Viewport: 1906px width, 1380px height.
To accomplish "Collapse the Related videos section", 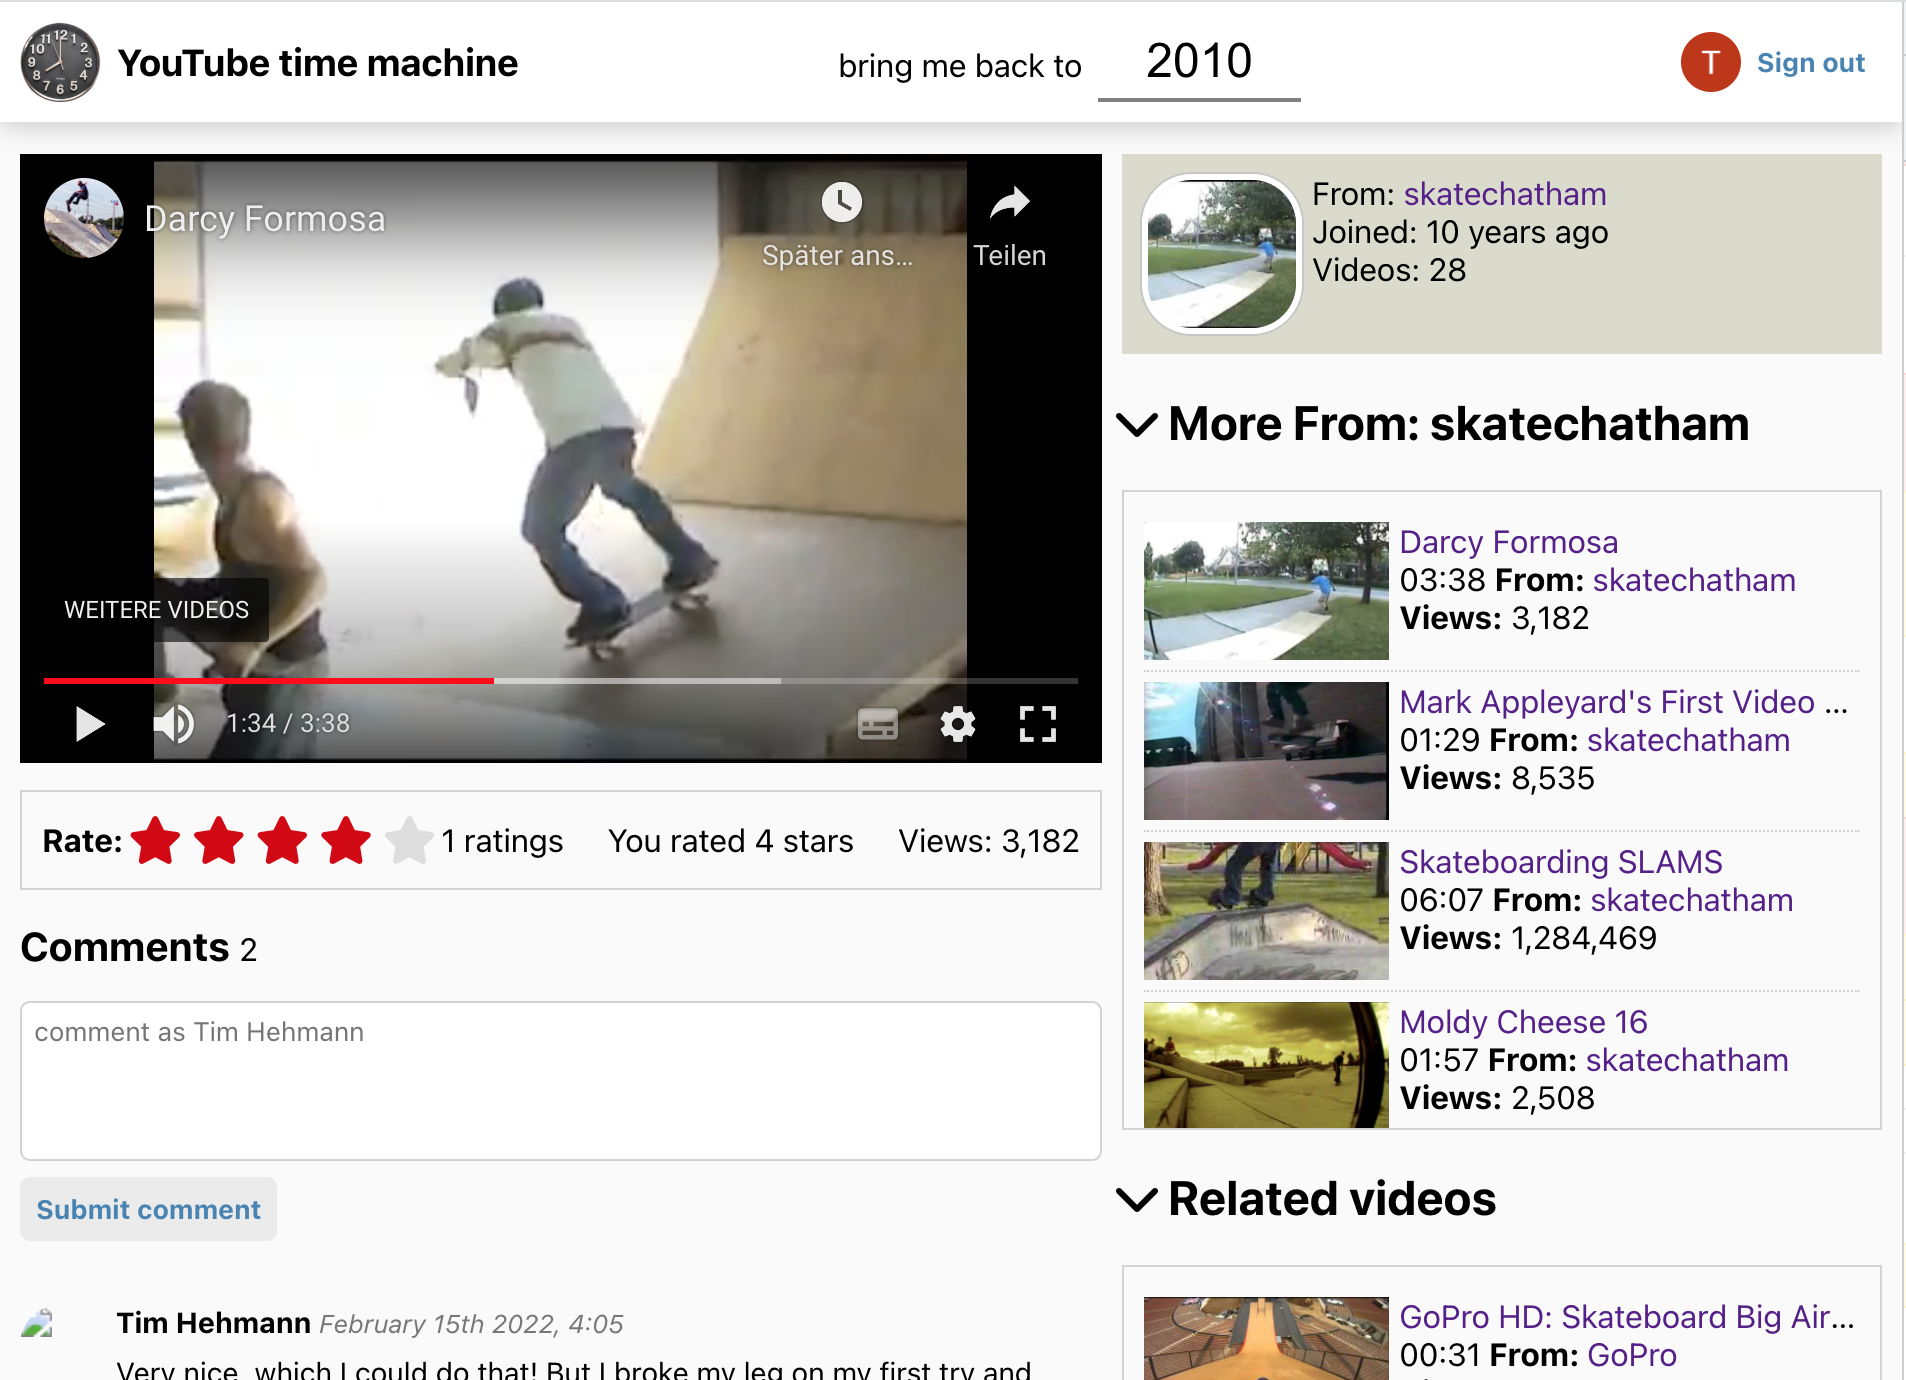I will tap(1137, 1199).
